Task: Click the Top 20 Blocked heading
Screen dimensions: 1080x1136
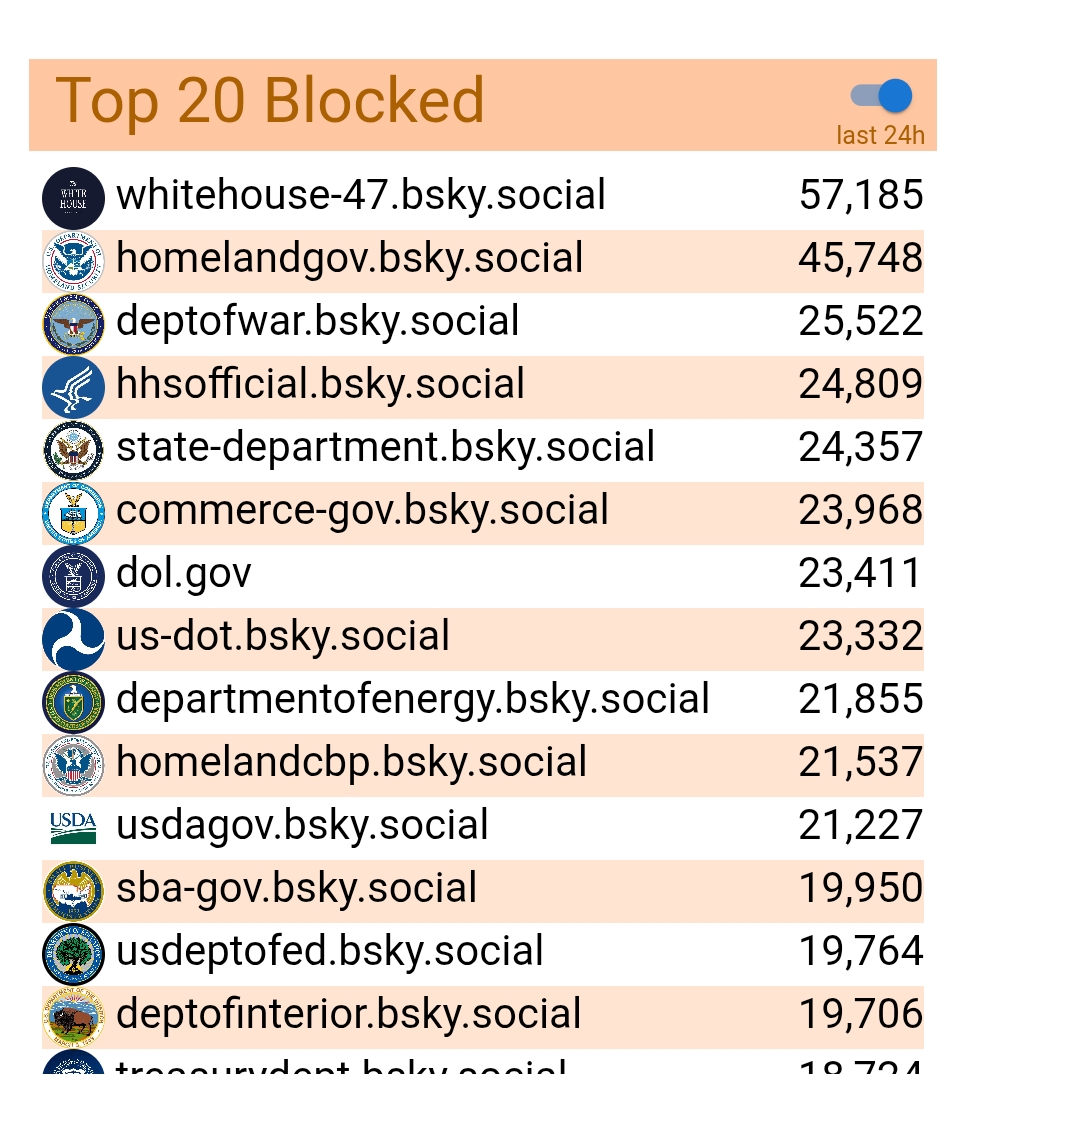Action: (270, 101)
